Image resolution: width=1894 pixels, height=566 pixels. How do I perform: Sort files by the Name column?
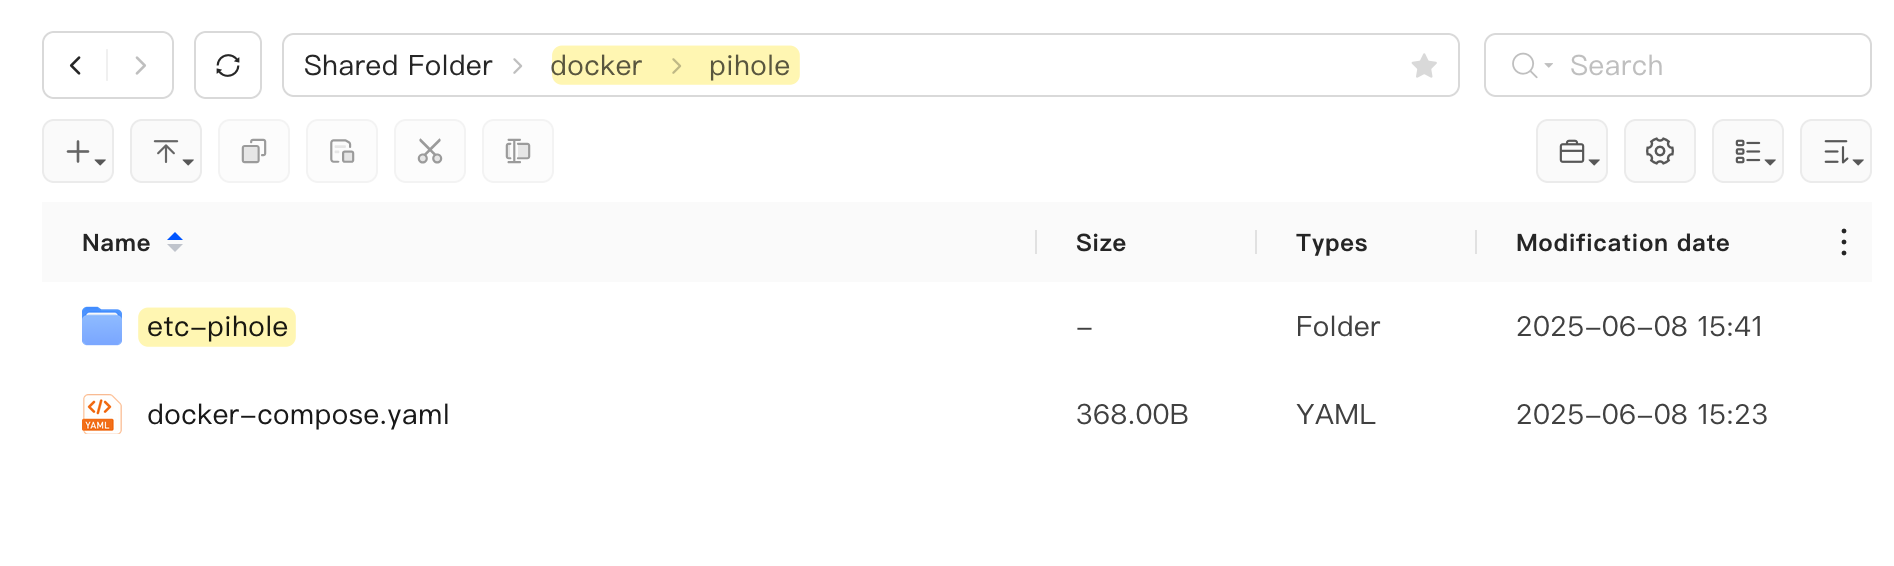tap(116, 243)
